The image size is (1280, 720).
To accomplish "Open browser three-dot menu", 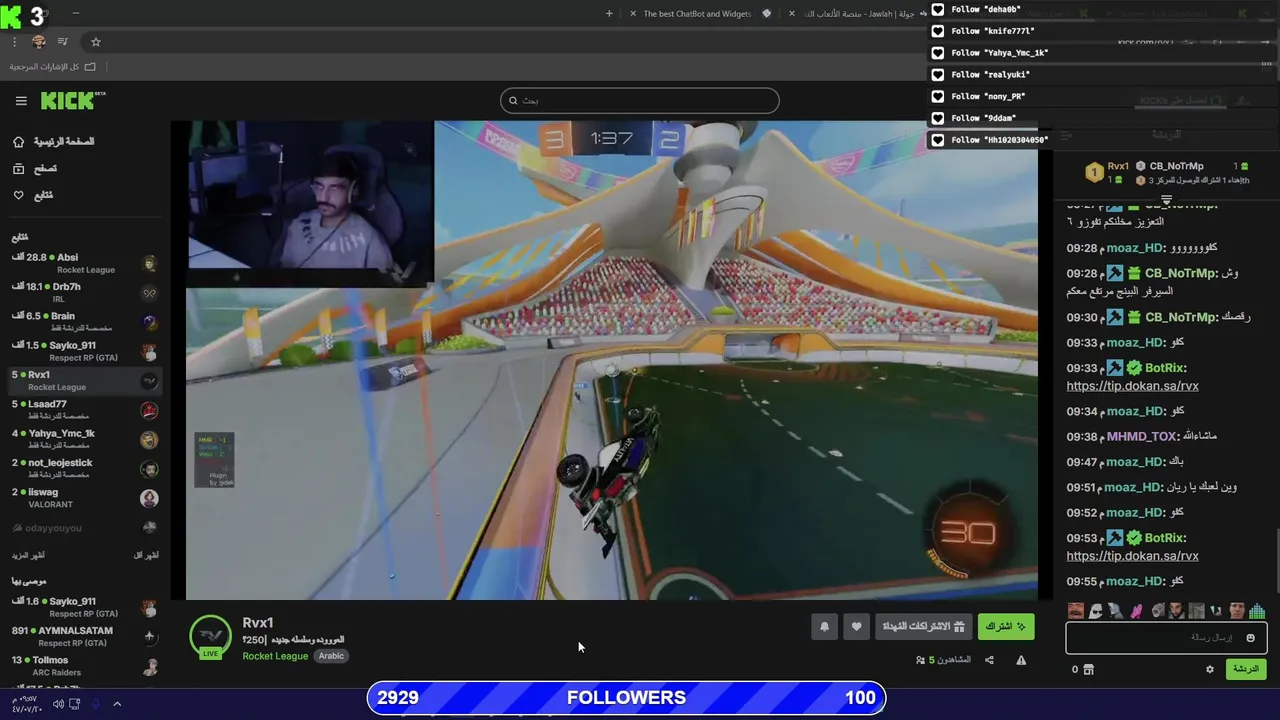I will pyautogui.click(x=14, y=42).
